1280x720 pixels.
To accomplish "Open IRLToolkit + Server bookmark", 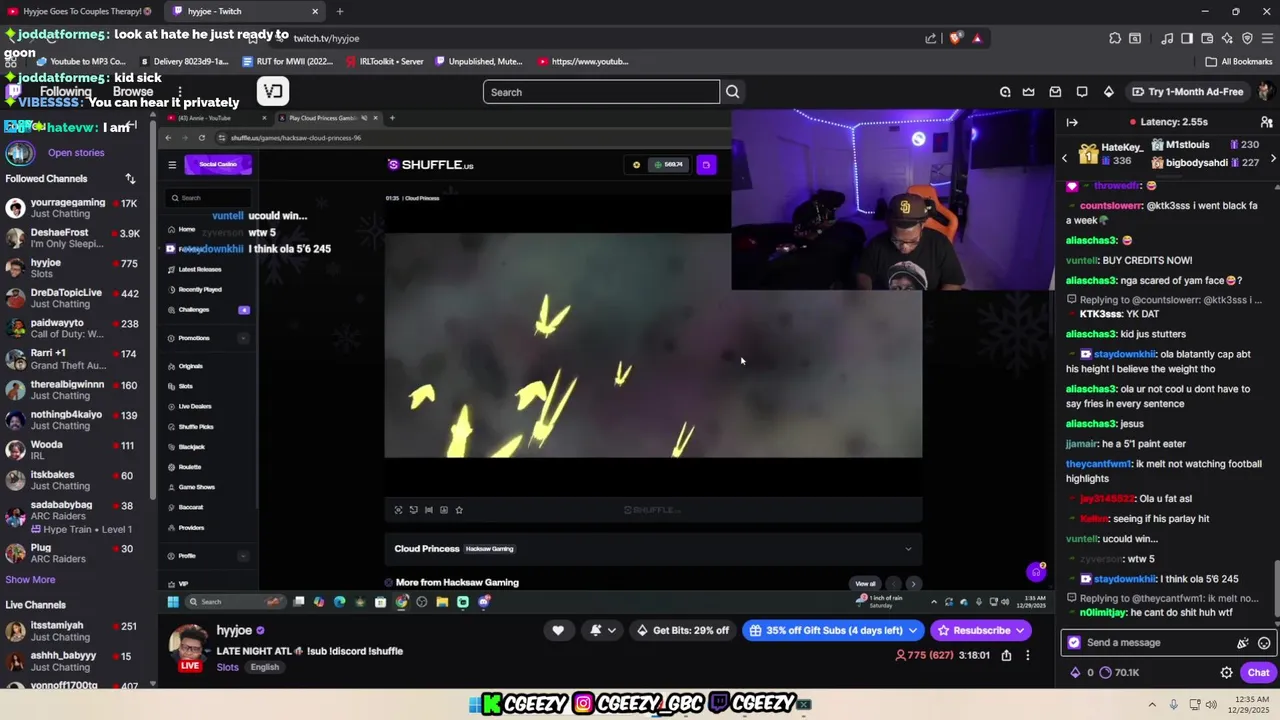I will 384,61.
